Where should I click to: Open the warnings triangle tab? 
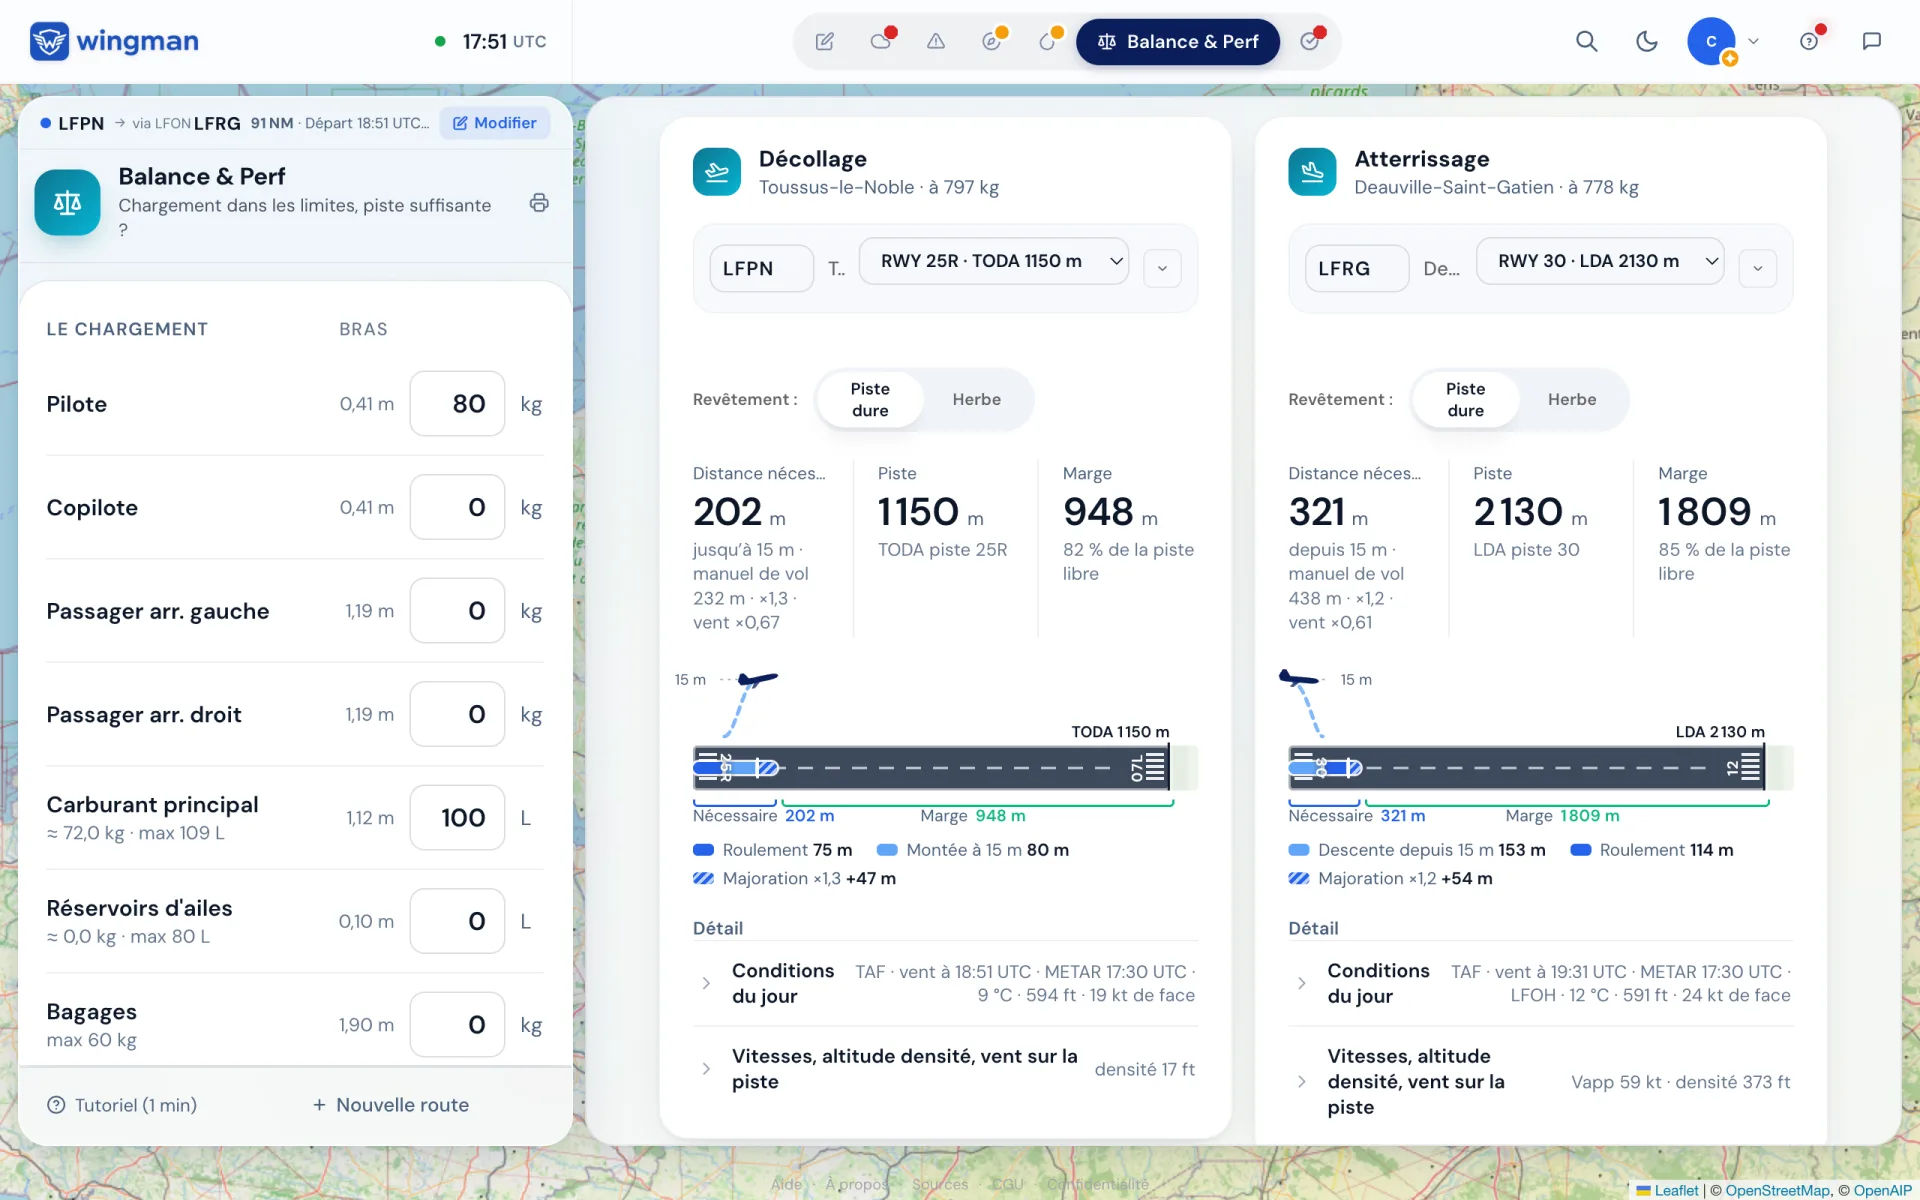[936, 42]
